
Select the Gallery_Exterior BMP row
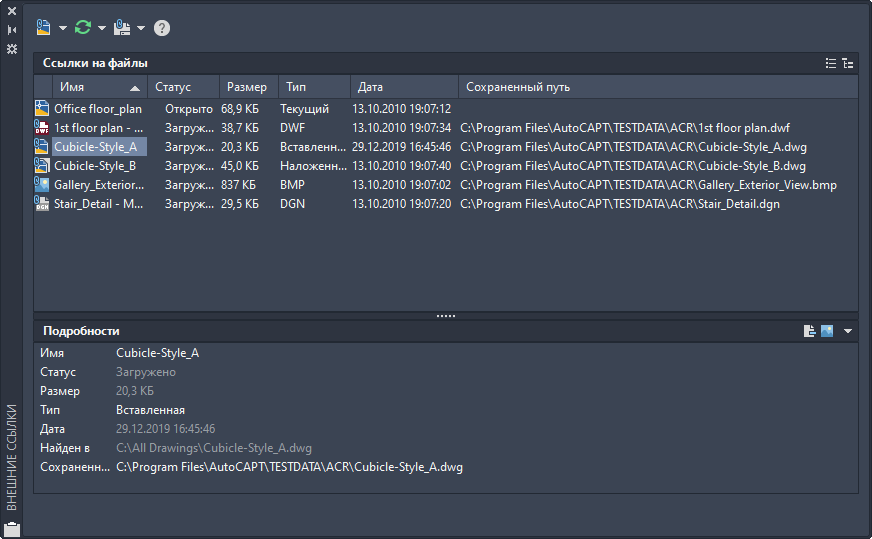coord(95,185)
